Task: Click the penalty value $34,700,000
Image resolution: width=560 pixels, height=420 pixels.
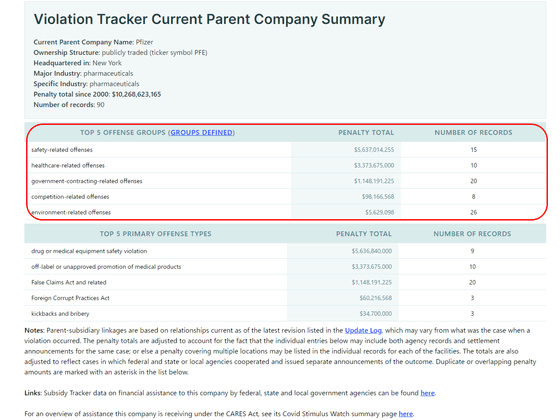Action: (x=375, y=314)
